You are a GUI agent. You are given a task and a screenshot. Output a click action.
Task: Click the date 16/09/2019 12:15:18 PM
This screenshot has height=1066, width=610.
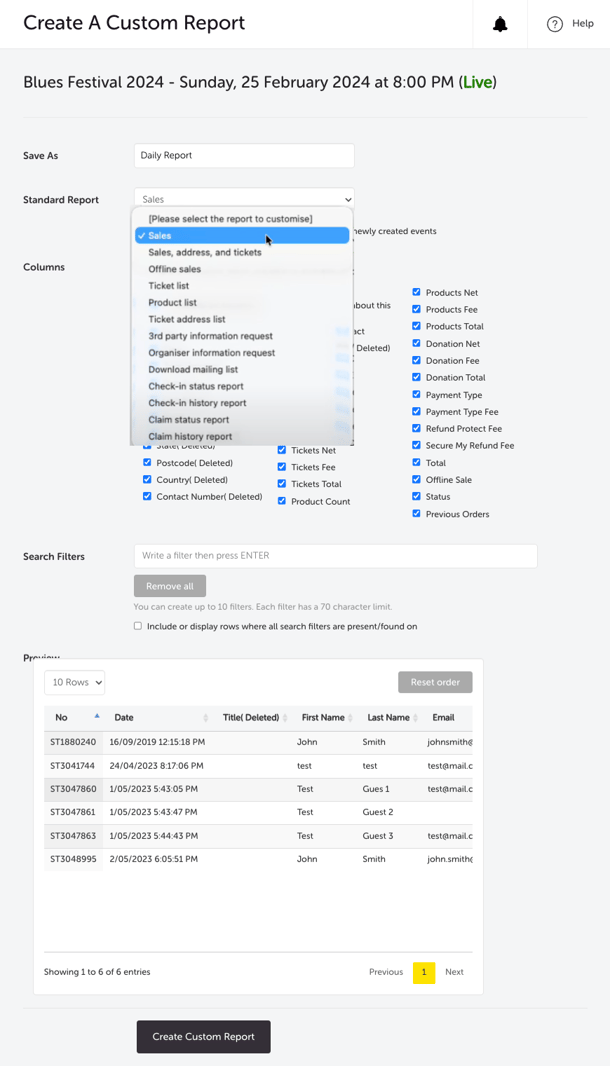[x=157, y=742]
